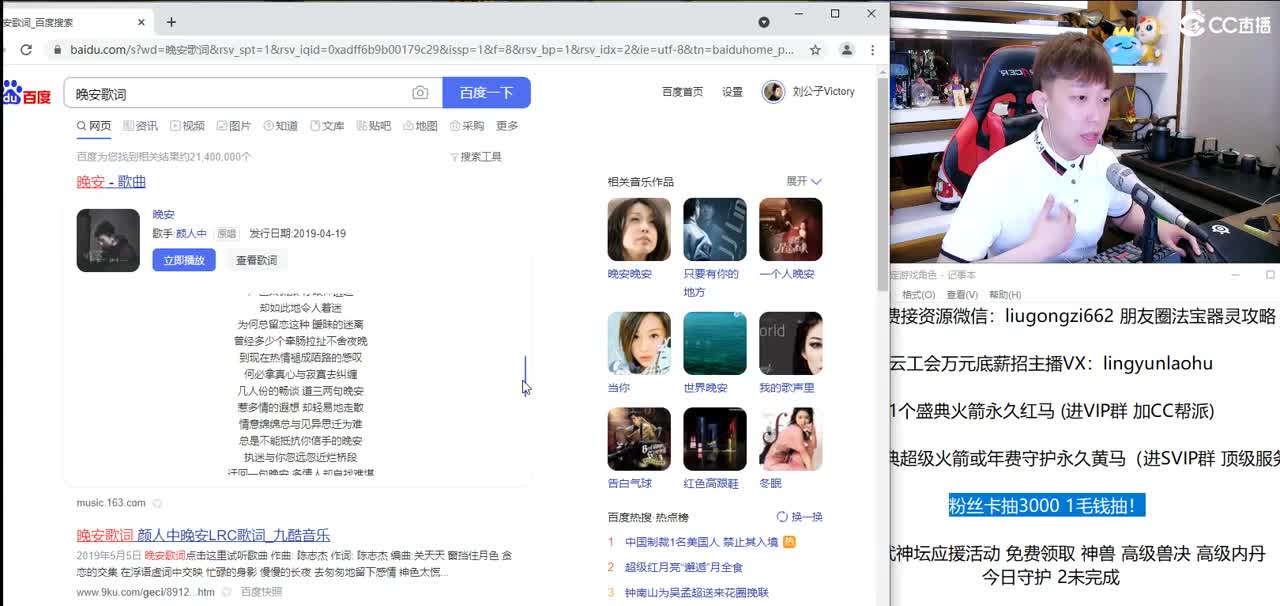Screen dimensions: 1280x606
Task: Click 立即播放 button
Action: 184,260
